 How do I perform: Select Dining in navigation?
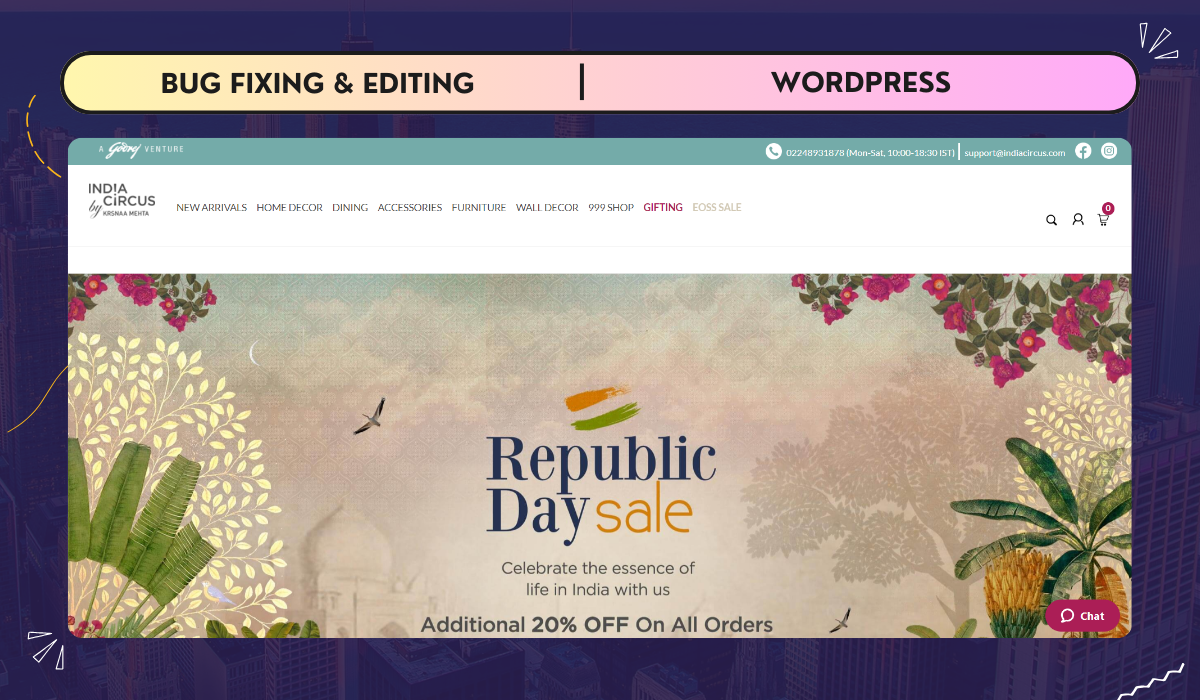coord(350,208)
